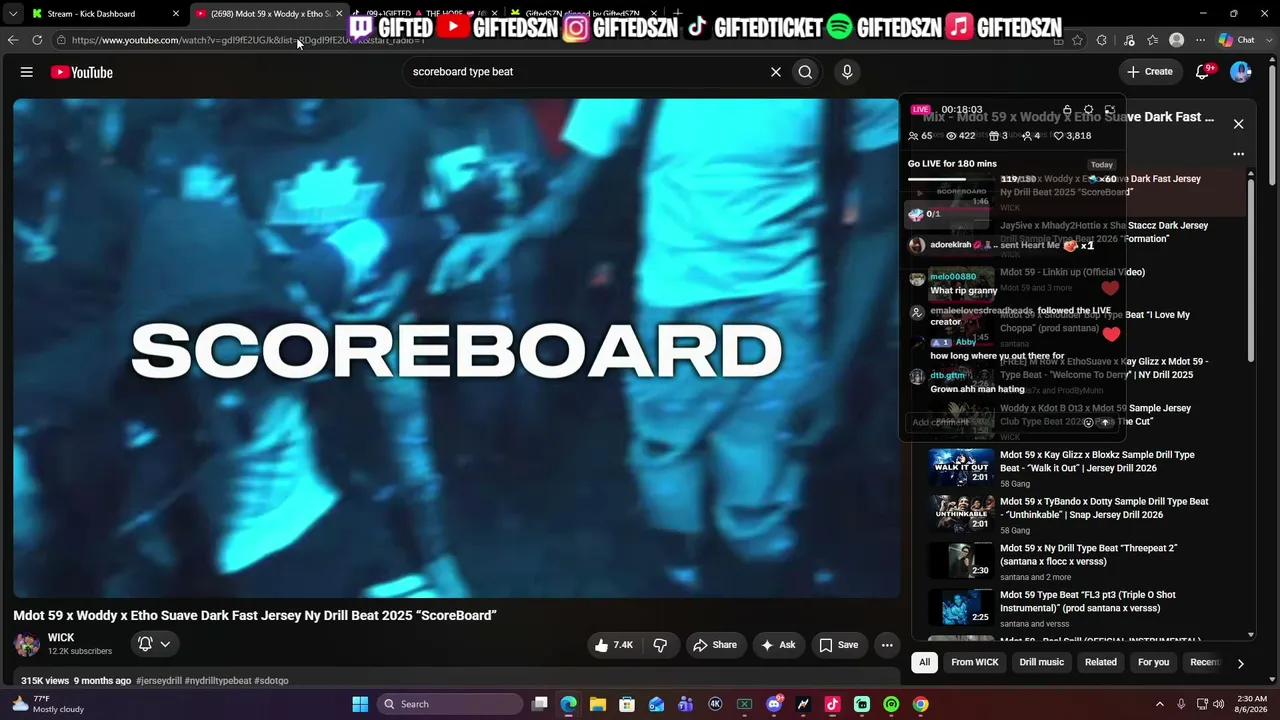Open TikTok app from the taskbar

coord(832,704)
